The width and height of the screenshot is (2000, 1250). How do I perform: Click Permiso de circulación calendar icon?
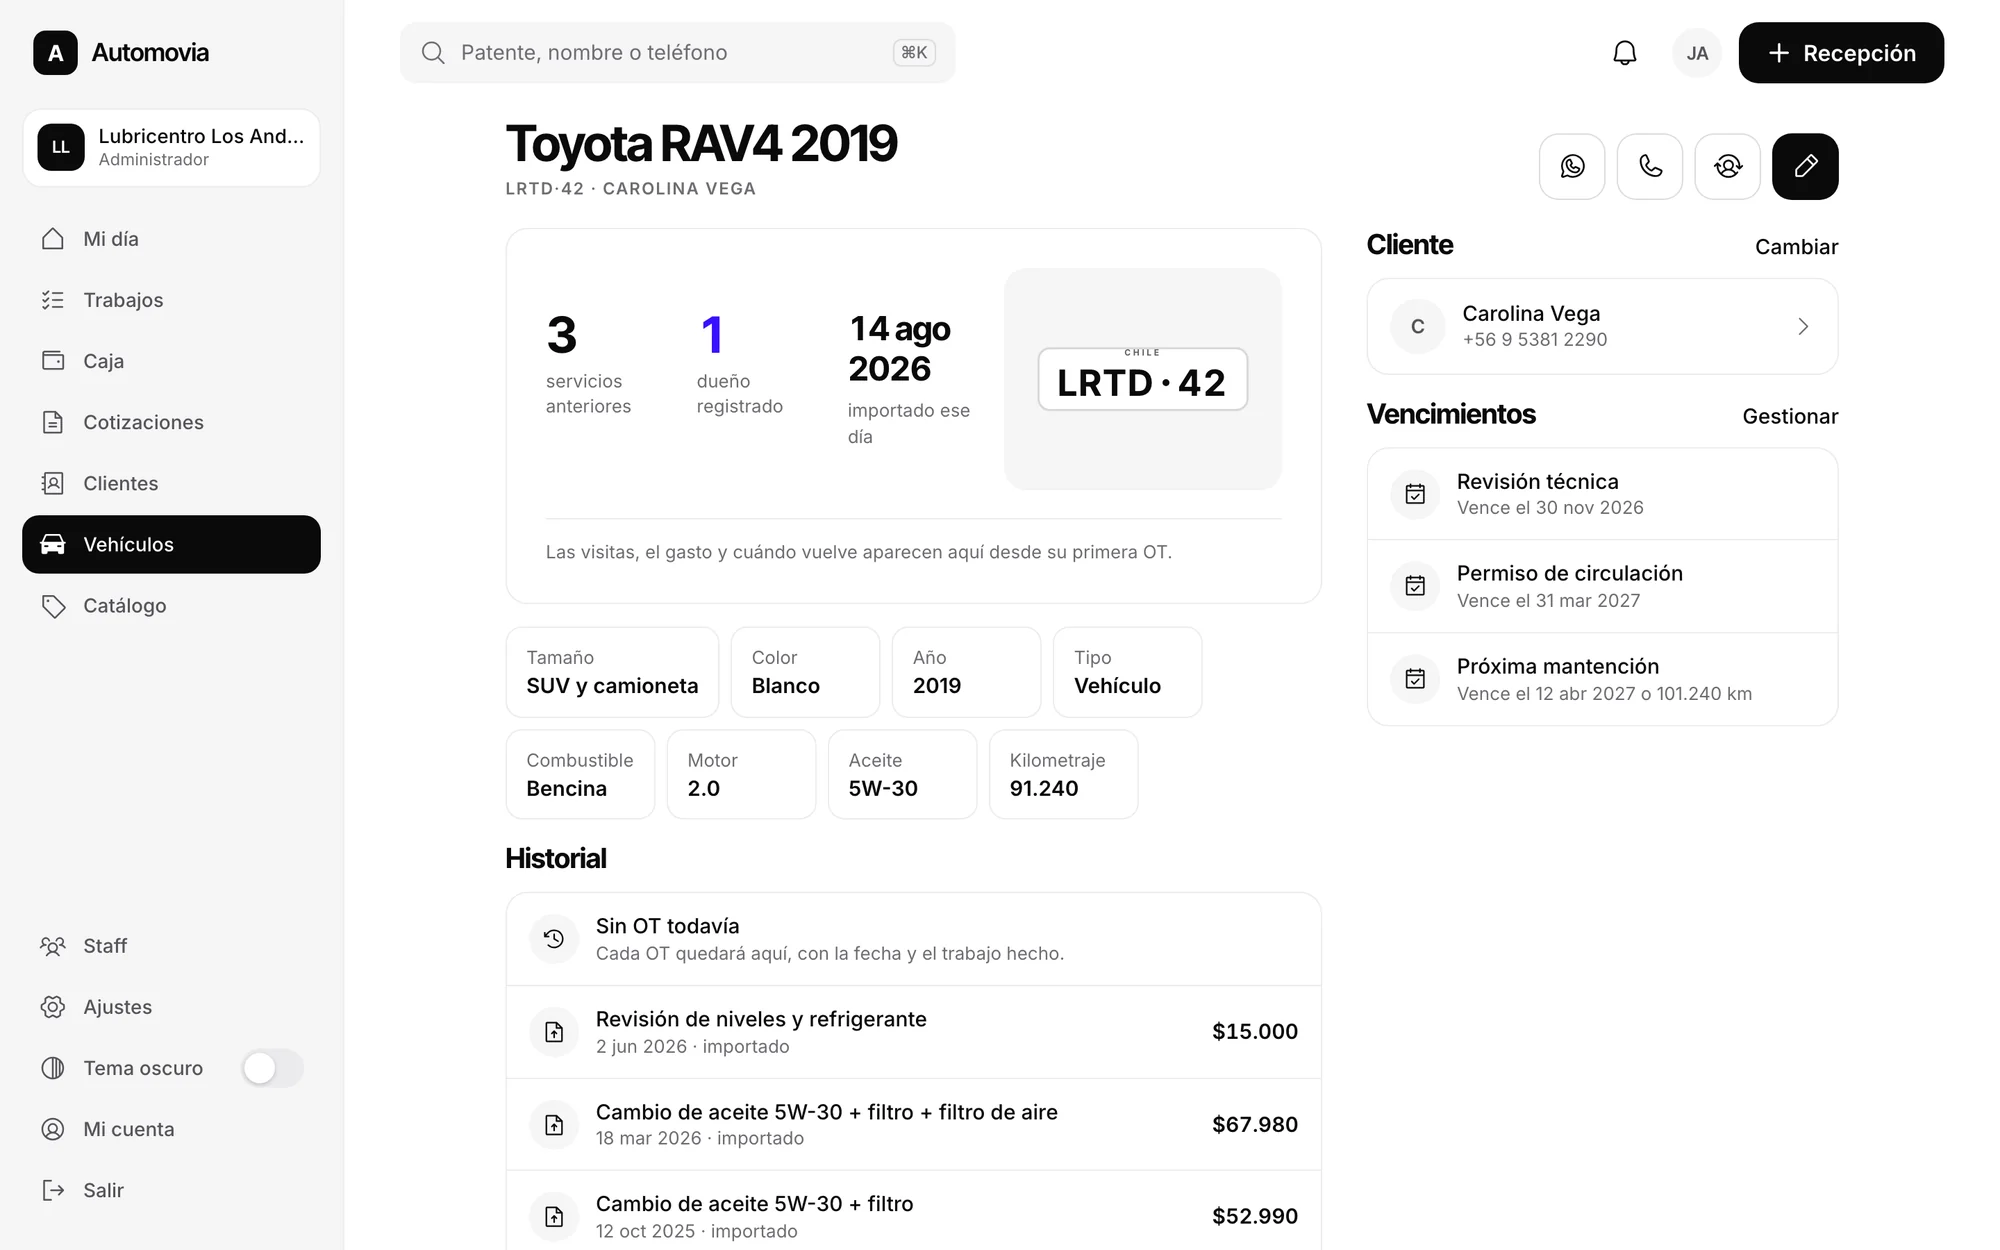(1415, 586)
